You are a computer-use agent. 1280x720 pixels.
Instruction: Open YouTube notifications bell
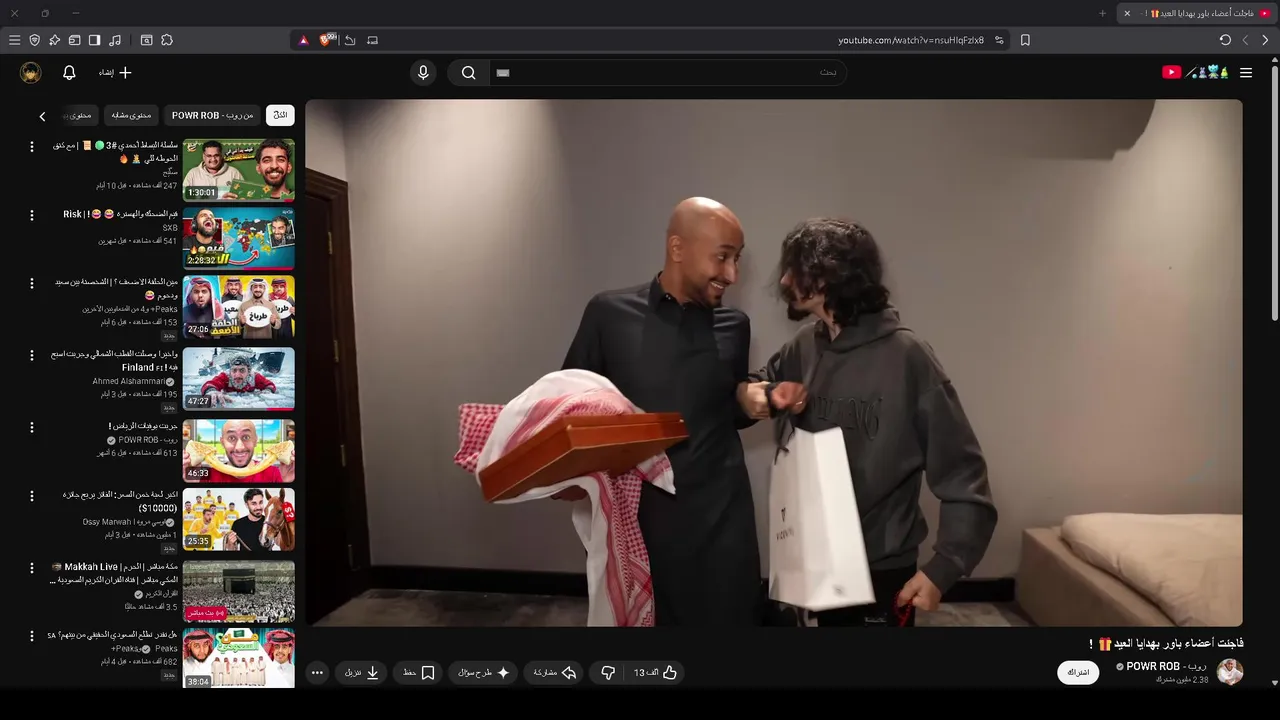(x=69, y=72)
